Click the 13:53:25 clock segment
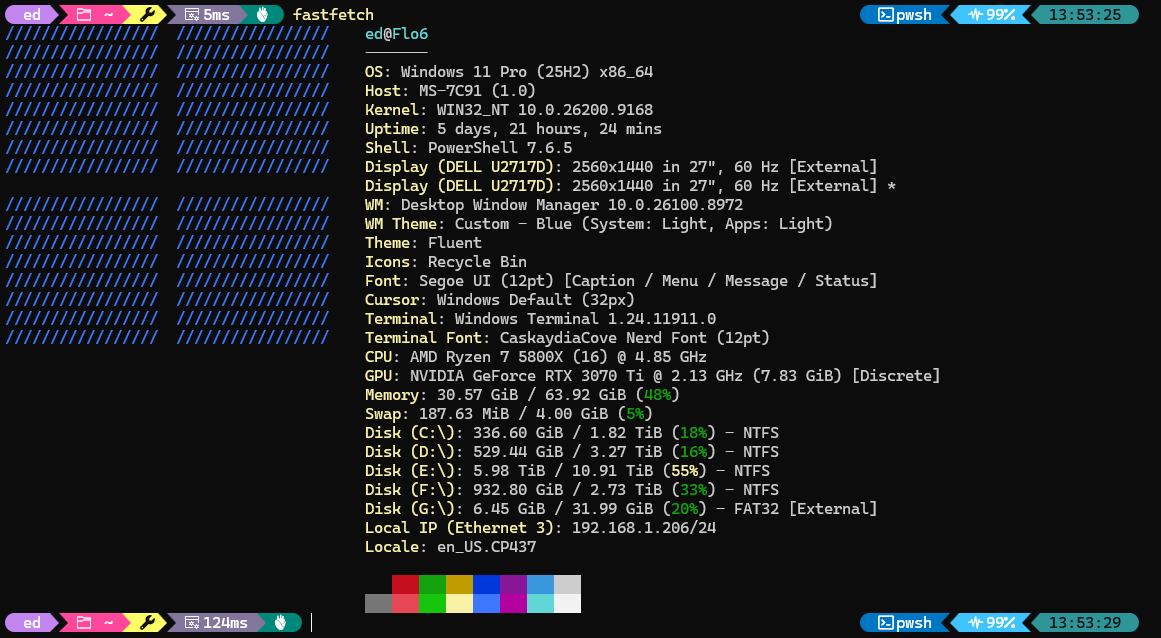The width and height of the screenshot is (1161, 638). pyautogui.click(x=1085, y=15)
